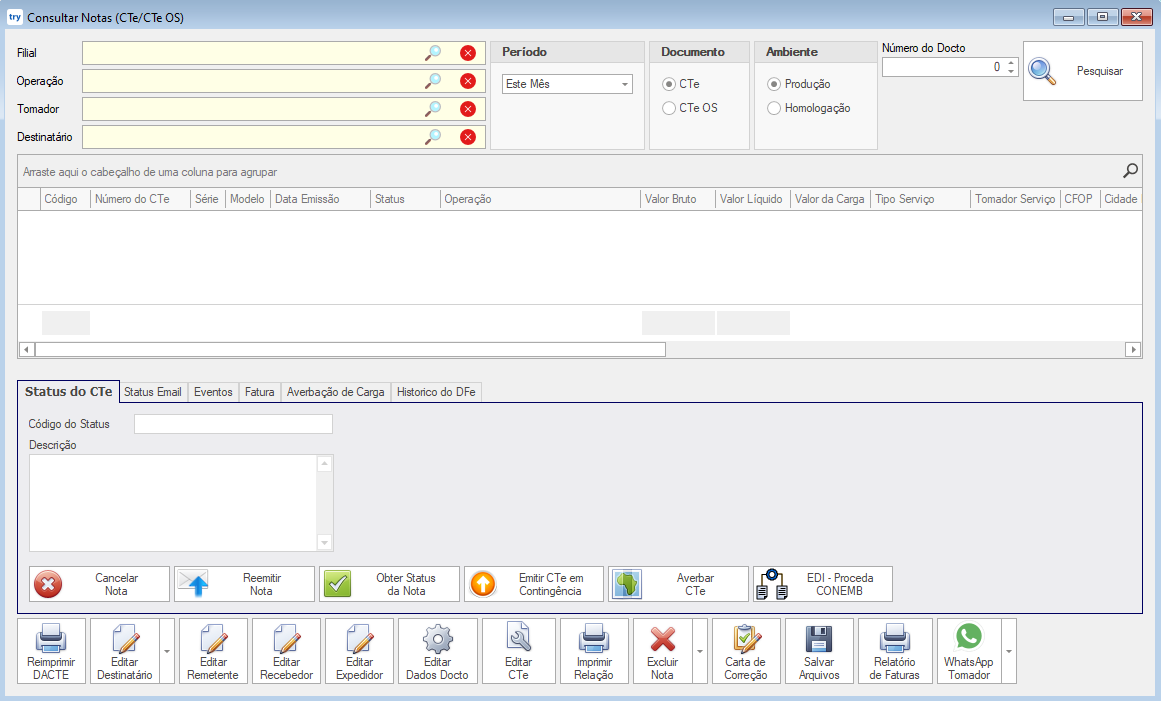Click the grid search magnifier icon
This screenshot has width=1161, height=701.
1130,171
